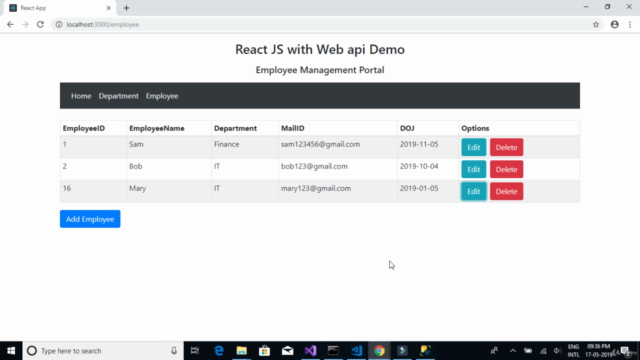Close the React App tab

pos(109,8)
